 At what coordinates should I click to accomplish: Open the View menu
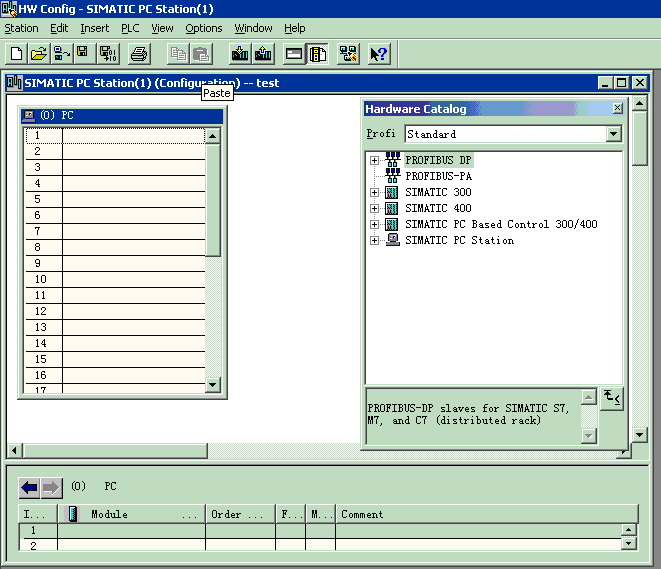pos(162,28)
